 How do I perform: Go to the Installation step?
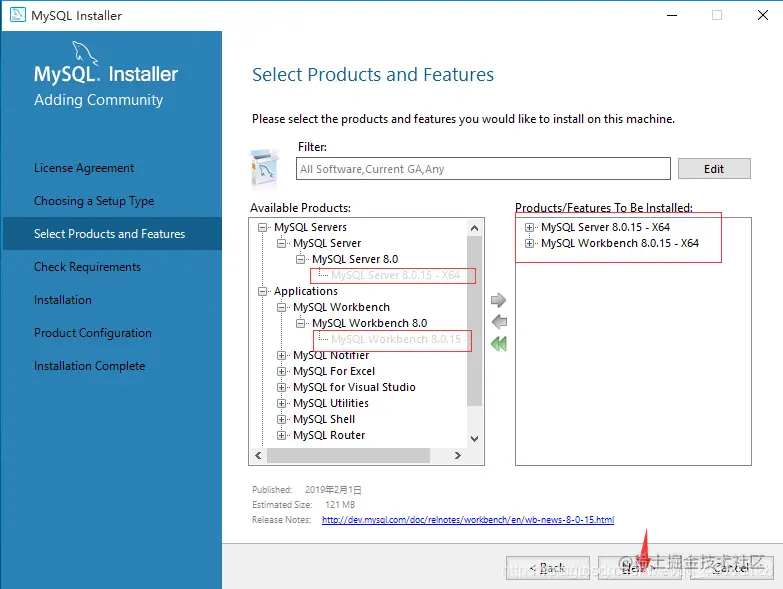[x=63, y=300]
